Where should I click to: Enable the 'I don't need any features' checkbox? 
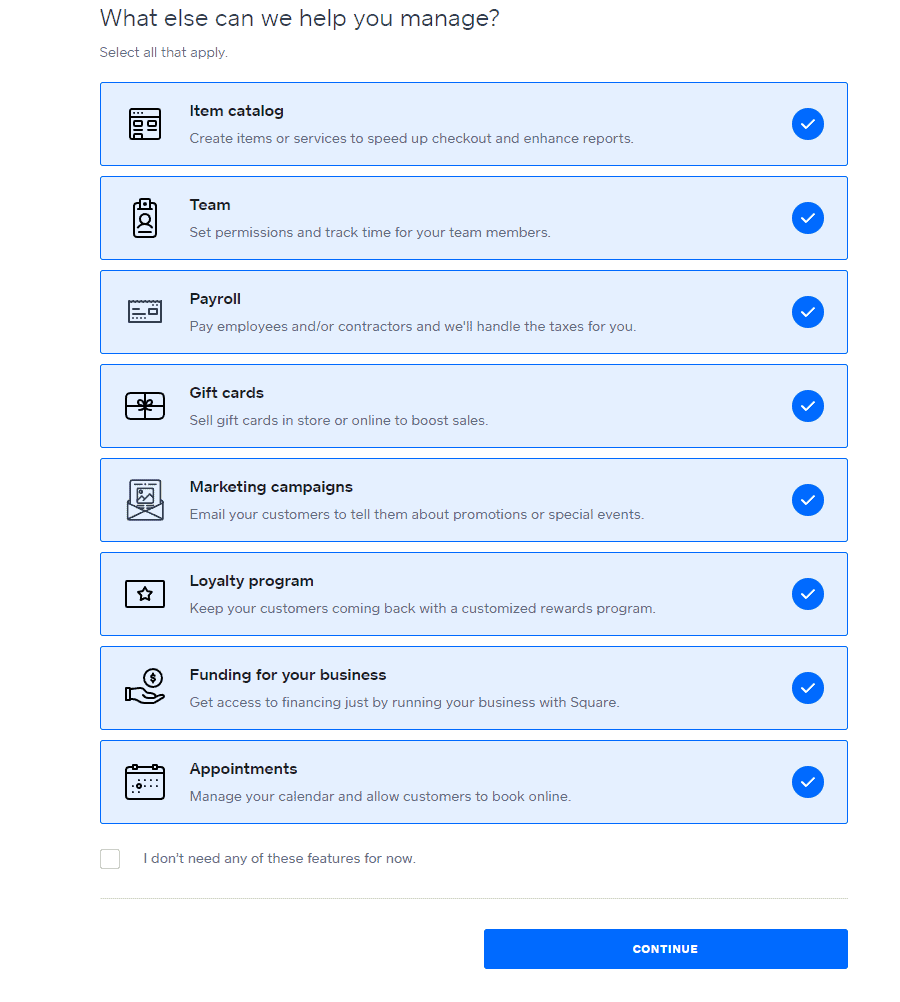(x=110, y=858)
